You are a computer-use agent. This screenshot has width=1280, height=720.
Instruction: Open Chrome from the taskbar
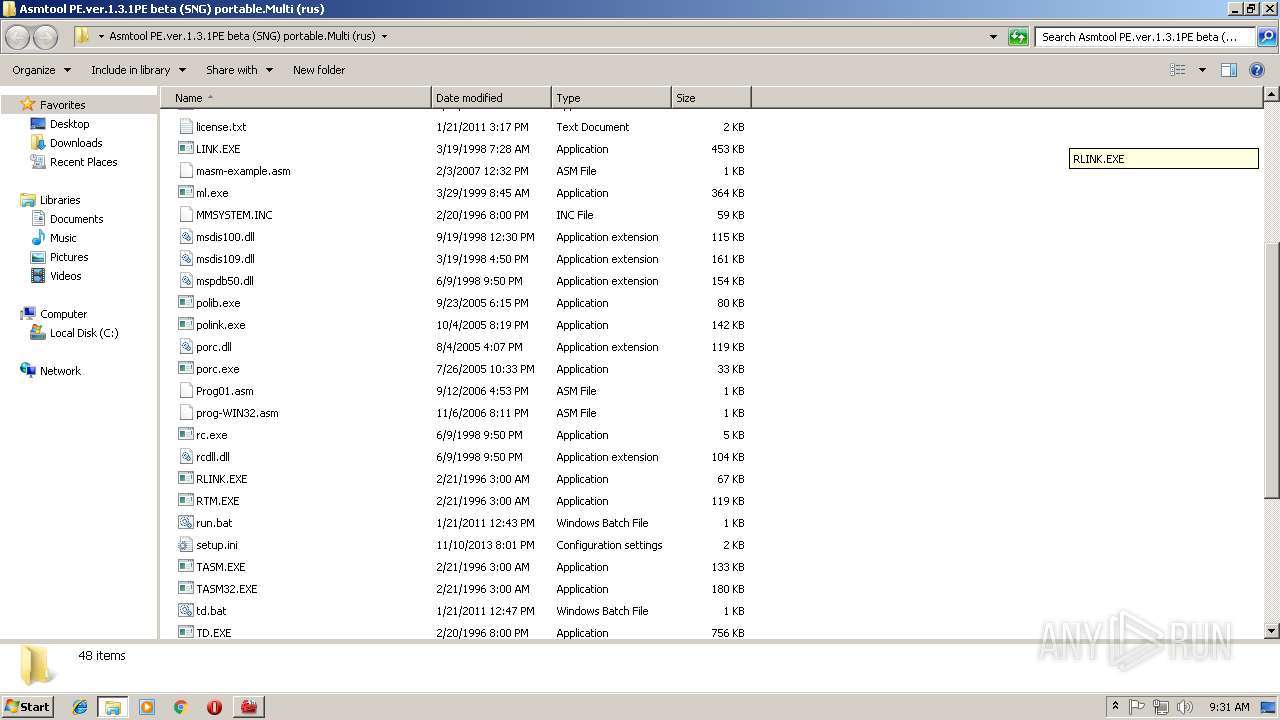[180, 707]
